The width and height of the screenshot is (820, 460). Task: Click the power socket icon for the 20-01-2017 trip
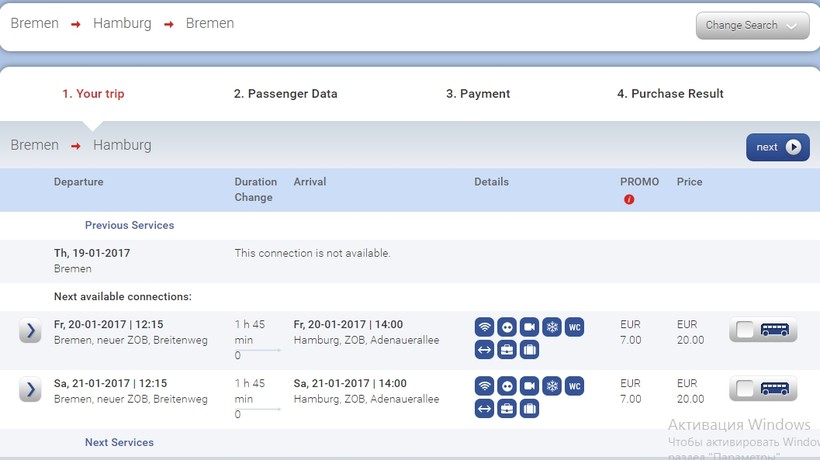point(507,328)
